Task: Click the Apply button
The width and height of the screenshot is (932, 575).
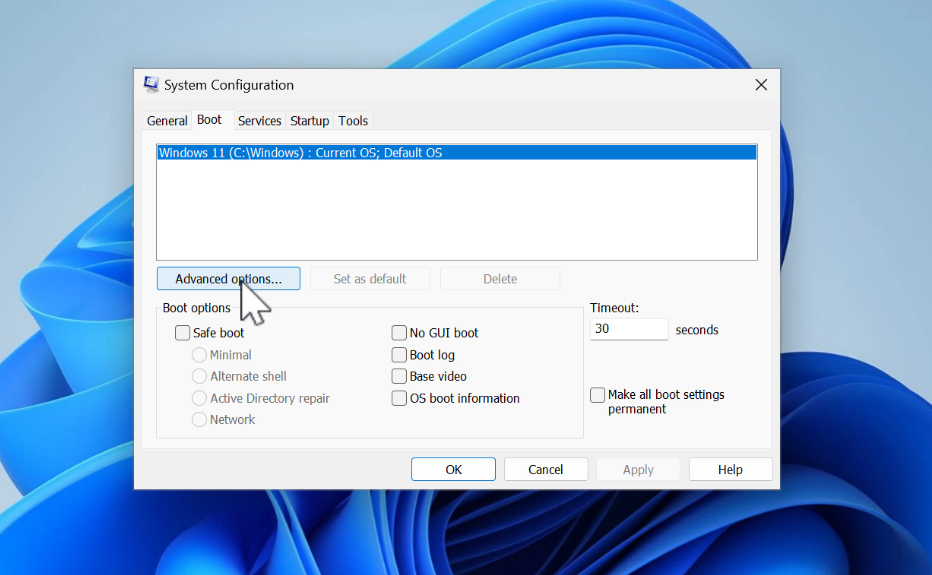Action: pos(638,469)
